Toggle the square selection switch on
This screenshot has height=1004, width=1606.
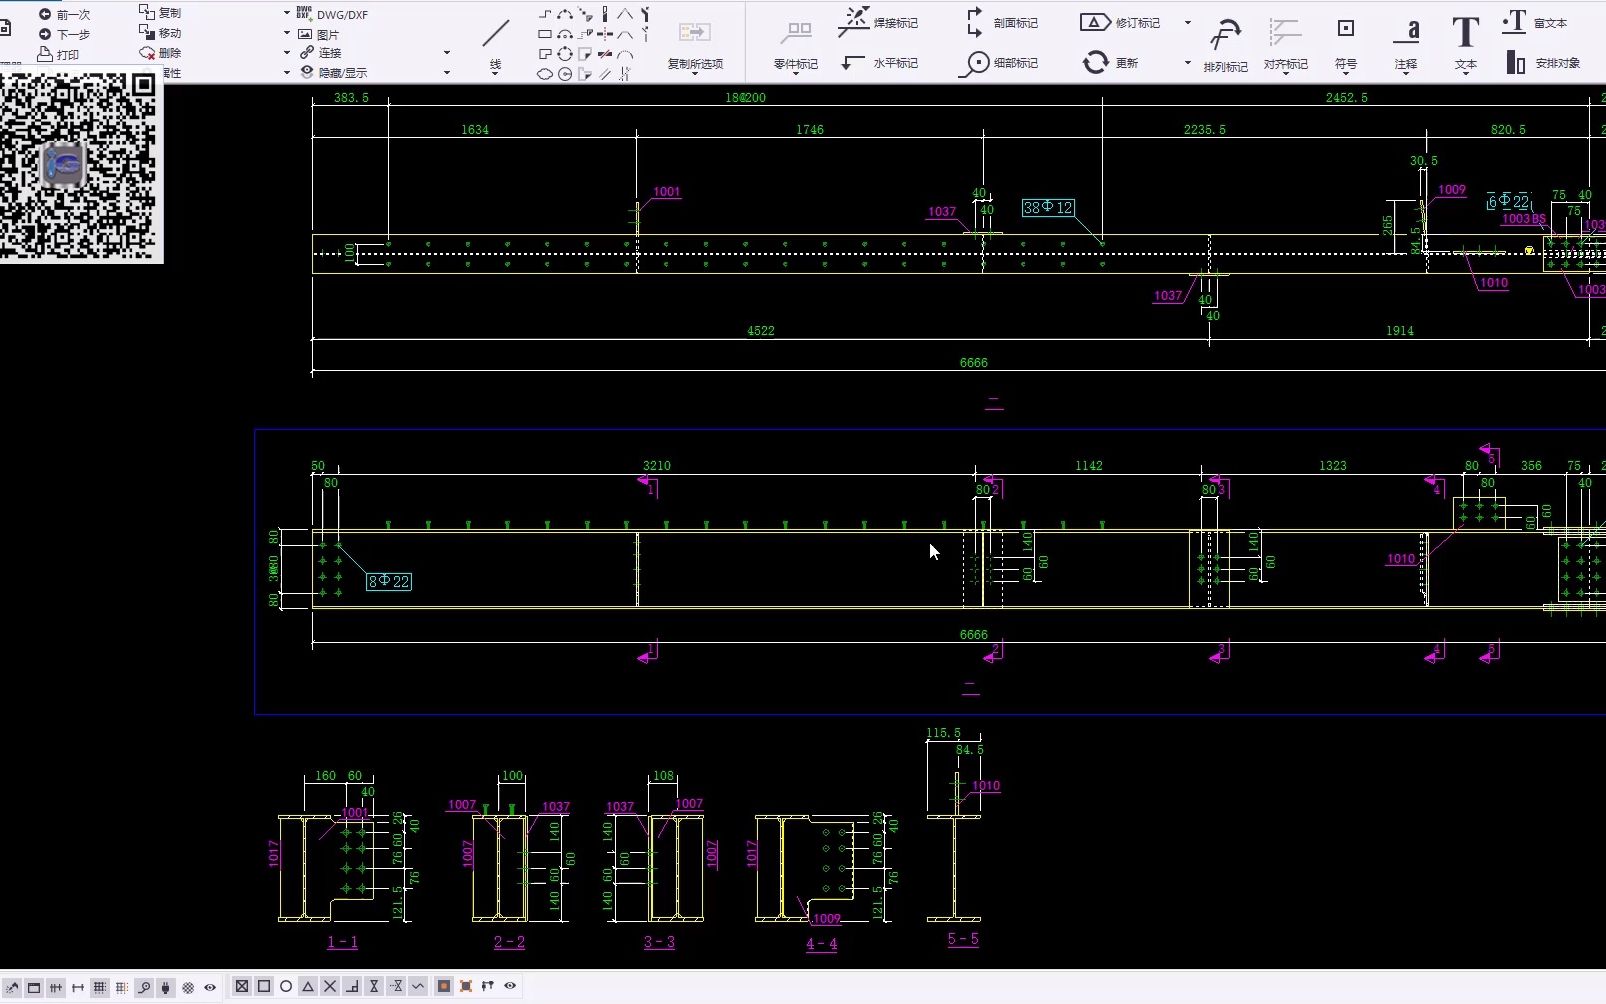(263, 987)
